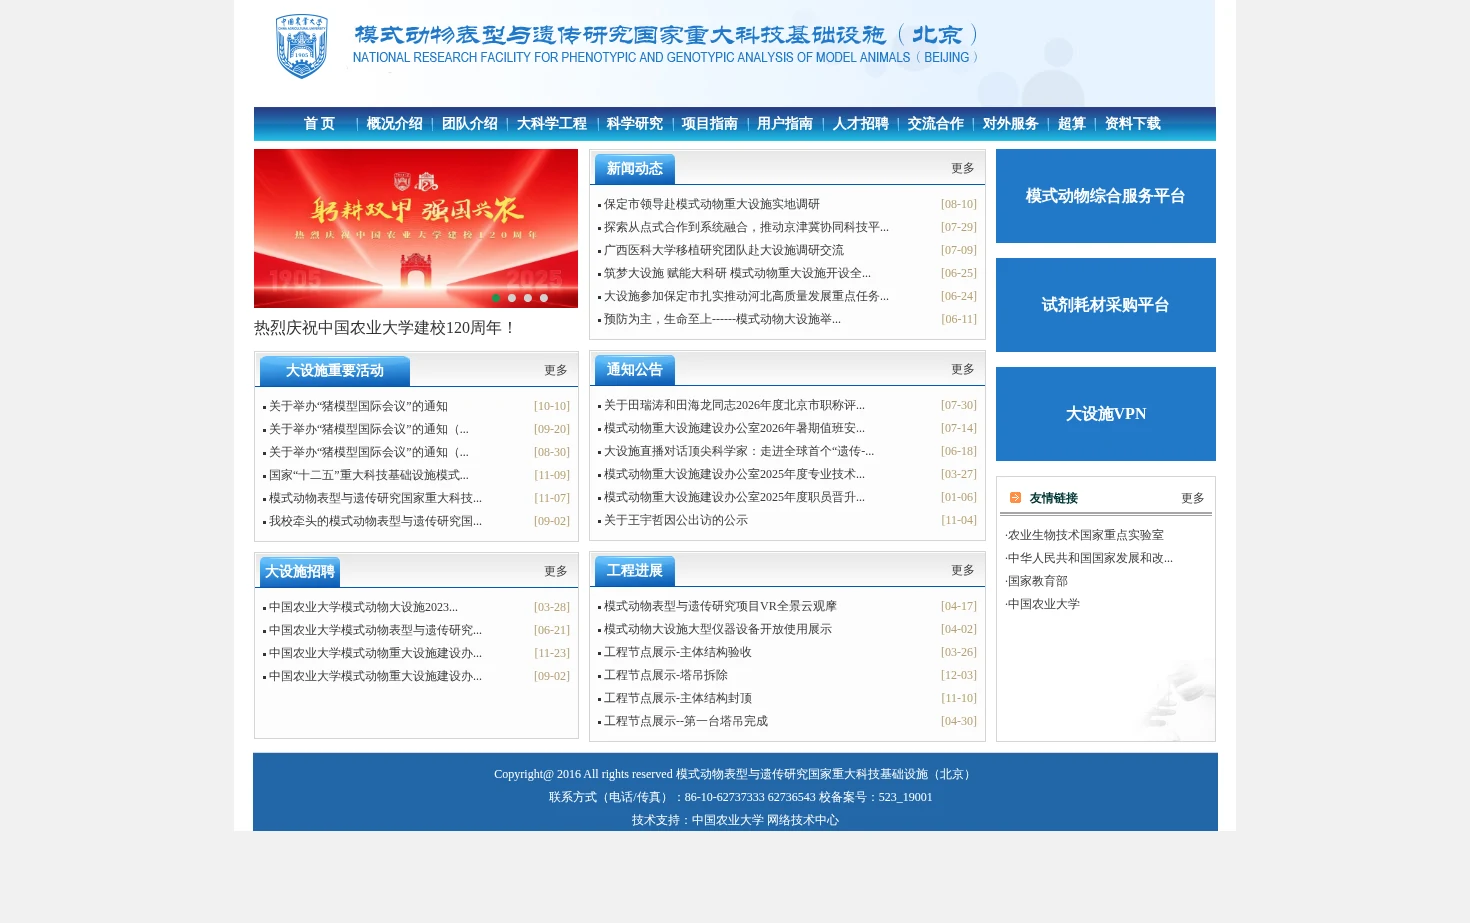Click 更多 in the 通知公告 section
The image size is (1470, 923).
(x=962, y=370)
